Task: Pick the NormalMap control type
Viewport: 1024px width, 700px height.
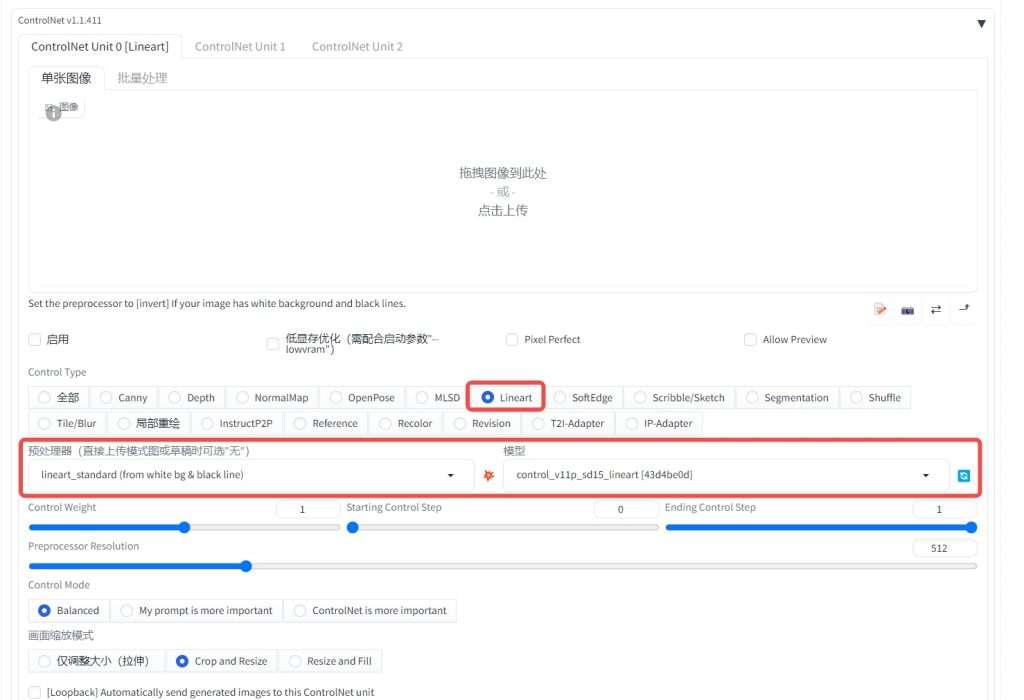Action: [272, 398]
